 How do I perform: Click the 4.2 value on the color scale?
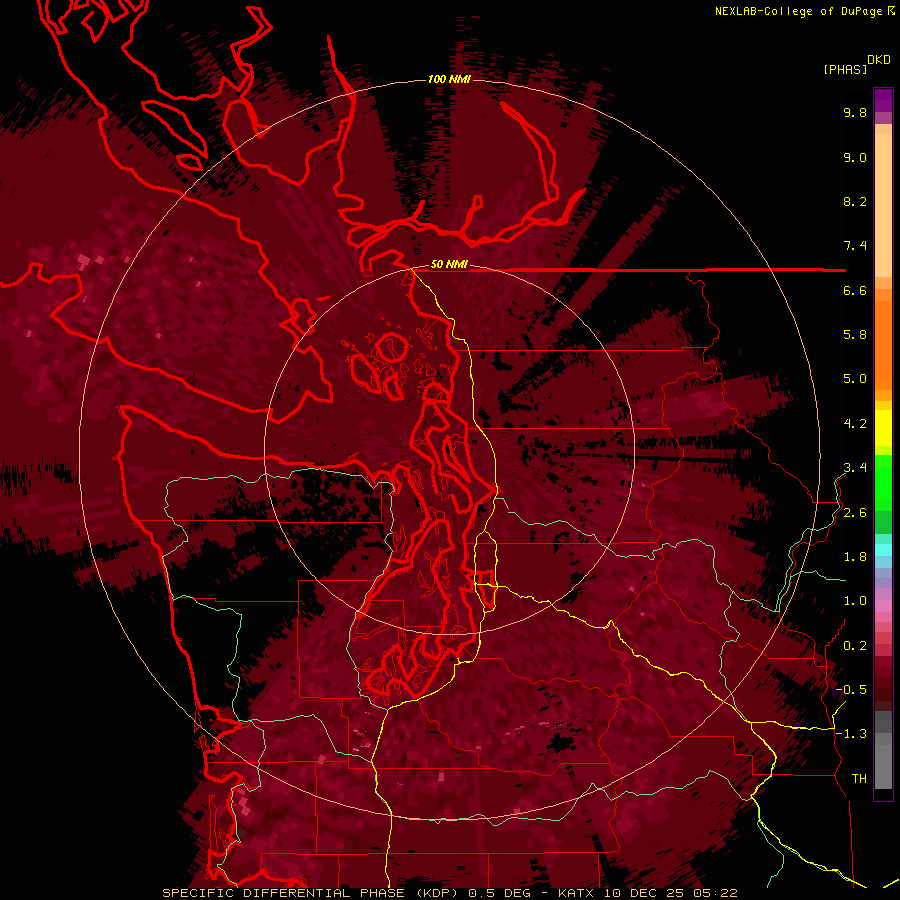pos(855,424)
